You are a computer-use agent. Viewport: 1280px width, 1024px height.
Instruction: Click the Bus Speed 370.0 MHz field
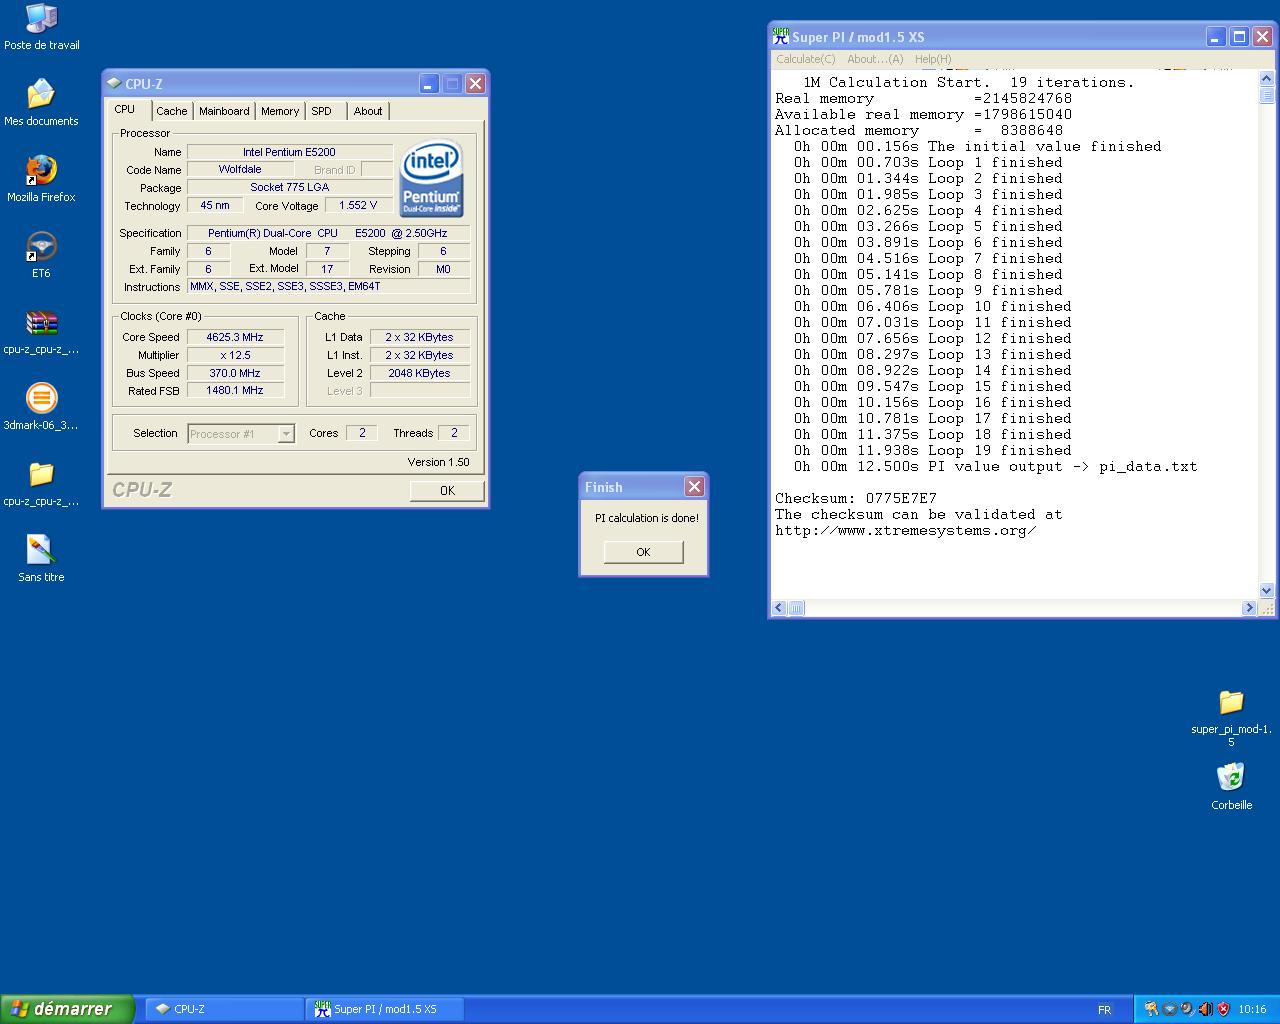(x=235, y=373)
